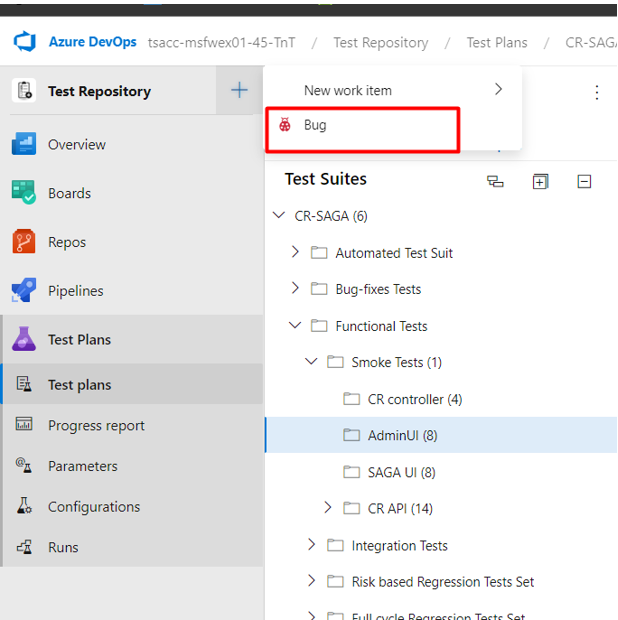This screenshot has height=620, width=618.
Task: Expand the CR API (14) chevron
Action: point(327,508)
